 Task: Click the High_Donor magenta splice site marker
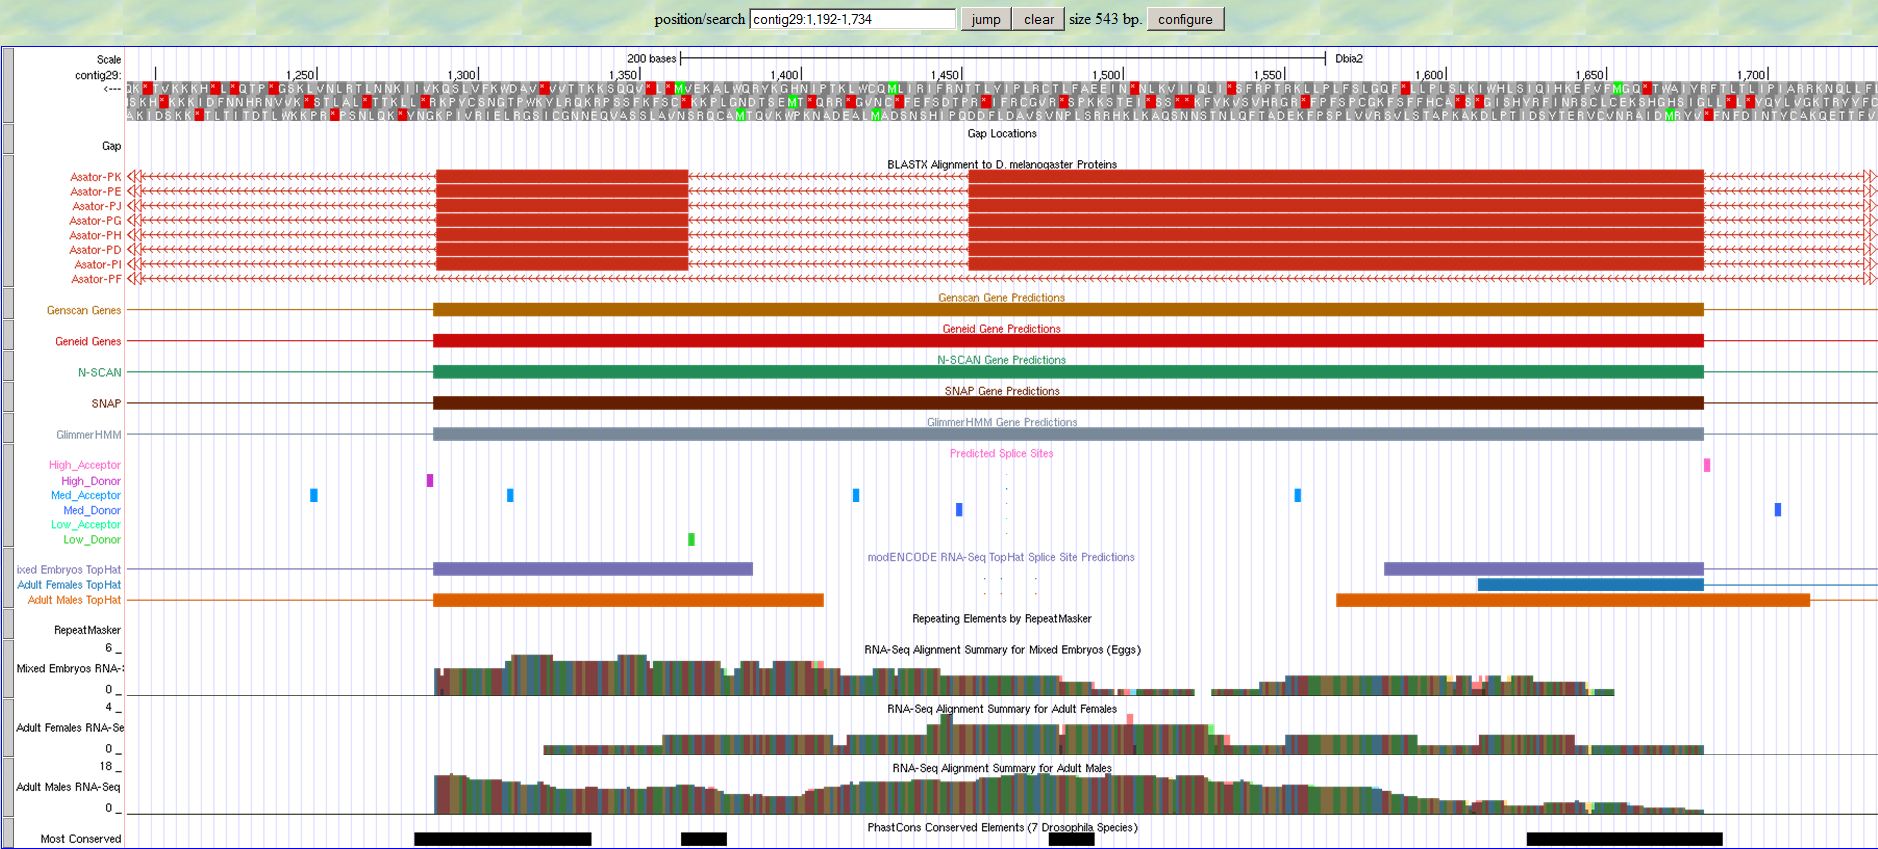[x=430, y=480]
